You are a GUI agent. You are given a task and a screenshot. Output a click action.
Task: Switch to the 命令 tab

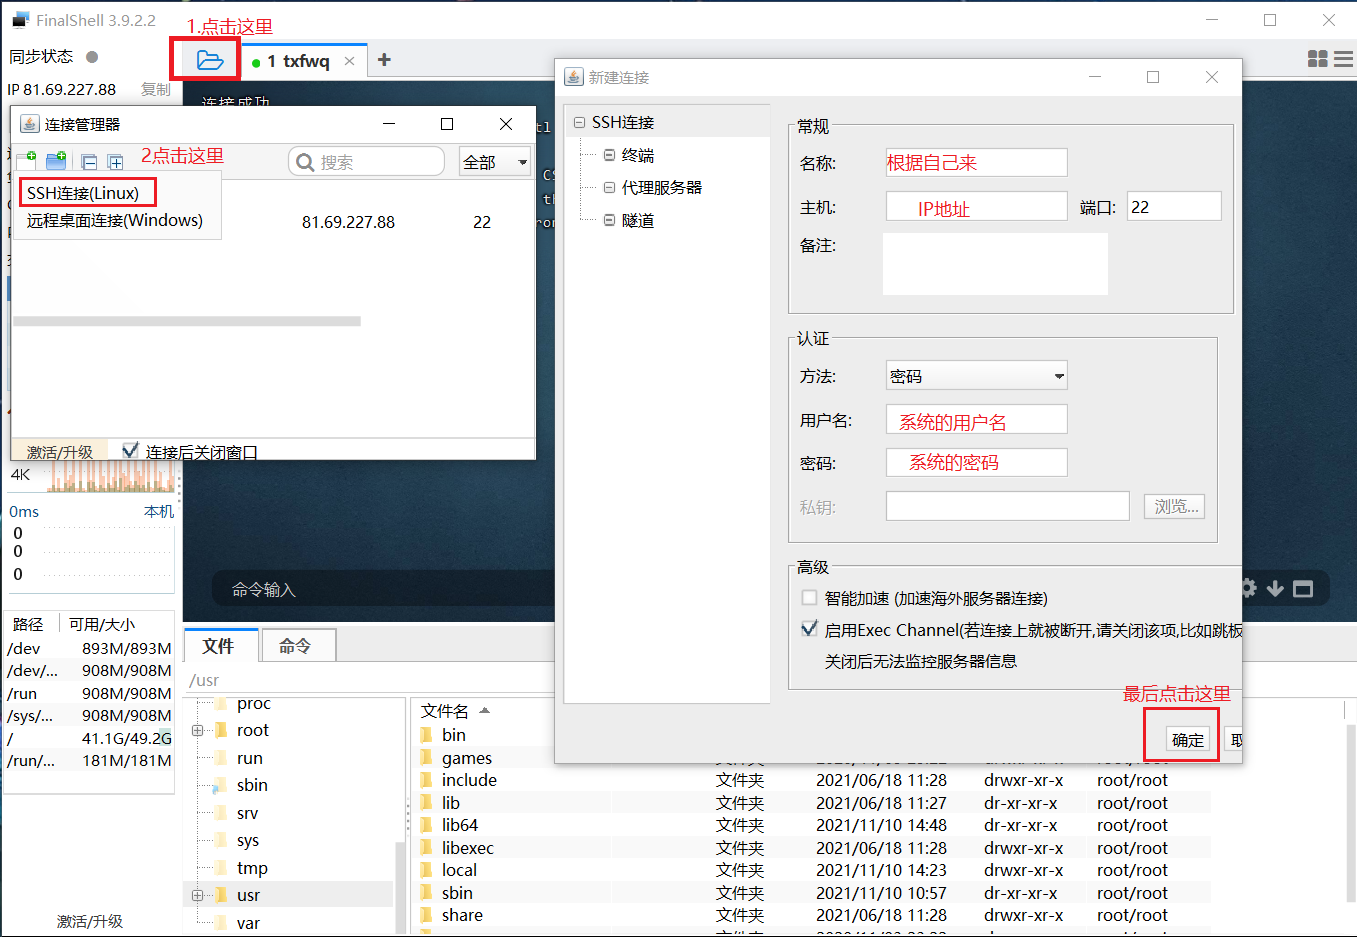coord(297,645)
